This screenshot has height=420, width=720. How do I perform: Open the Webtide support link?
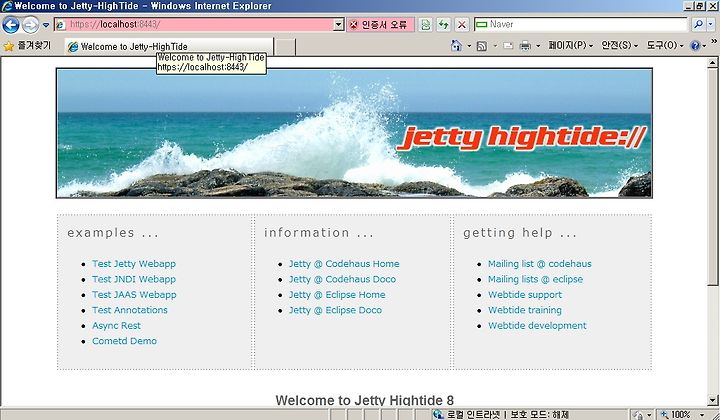point(525,295)
